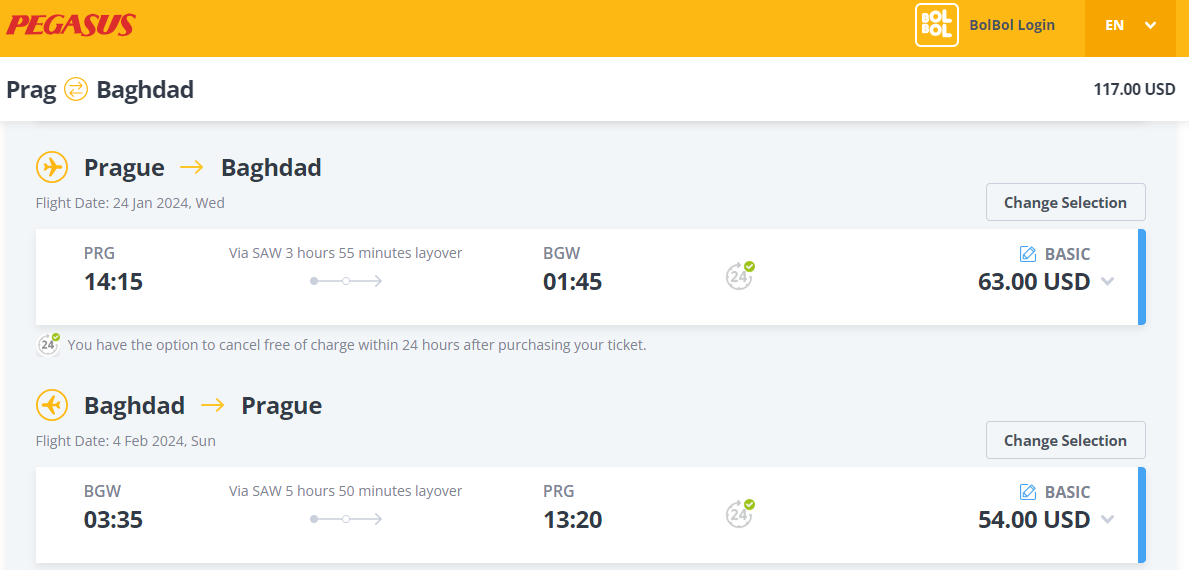Swap route via round-trip arrows icon

click(x=76, y=90)
